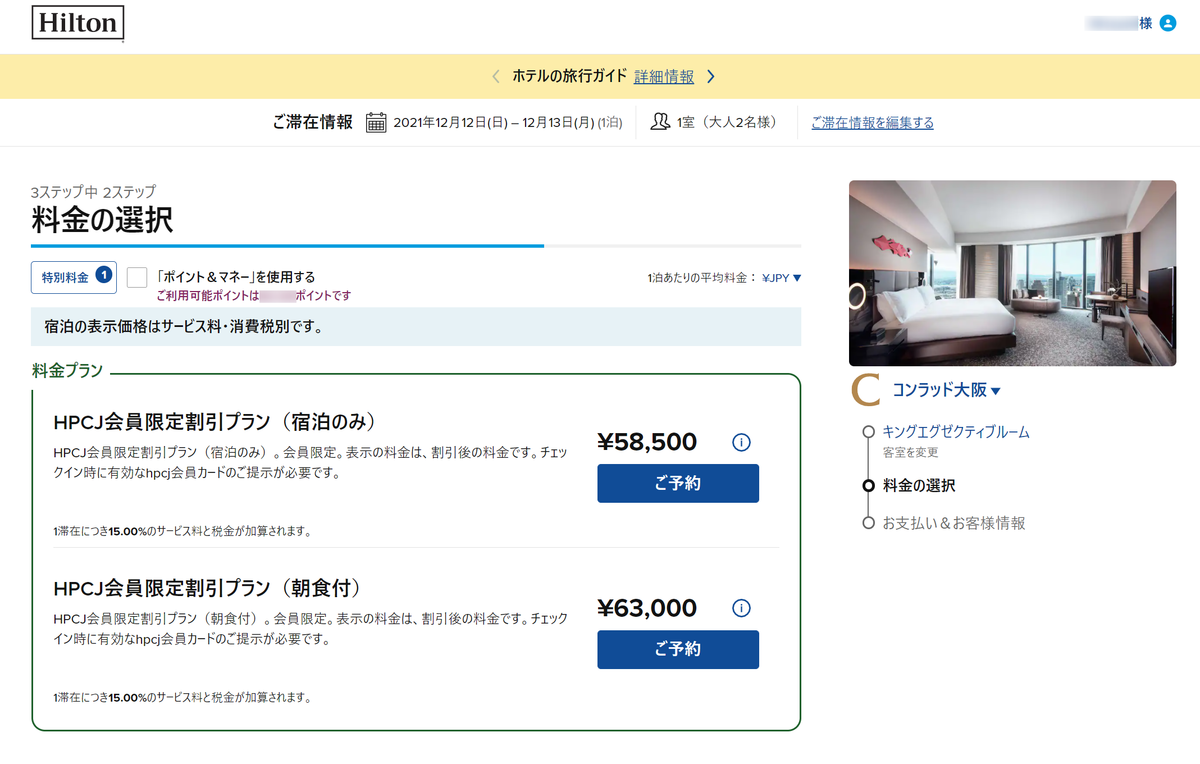Click the ホテルの旅行ガイド banner text
This screenshot has height=764, width=1200.
tap(570, 77)
